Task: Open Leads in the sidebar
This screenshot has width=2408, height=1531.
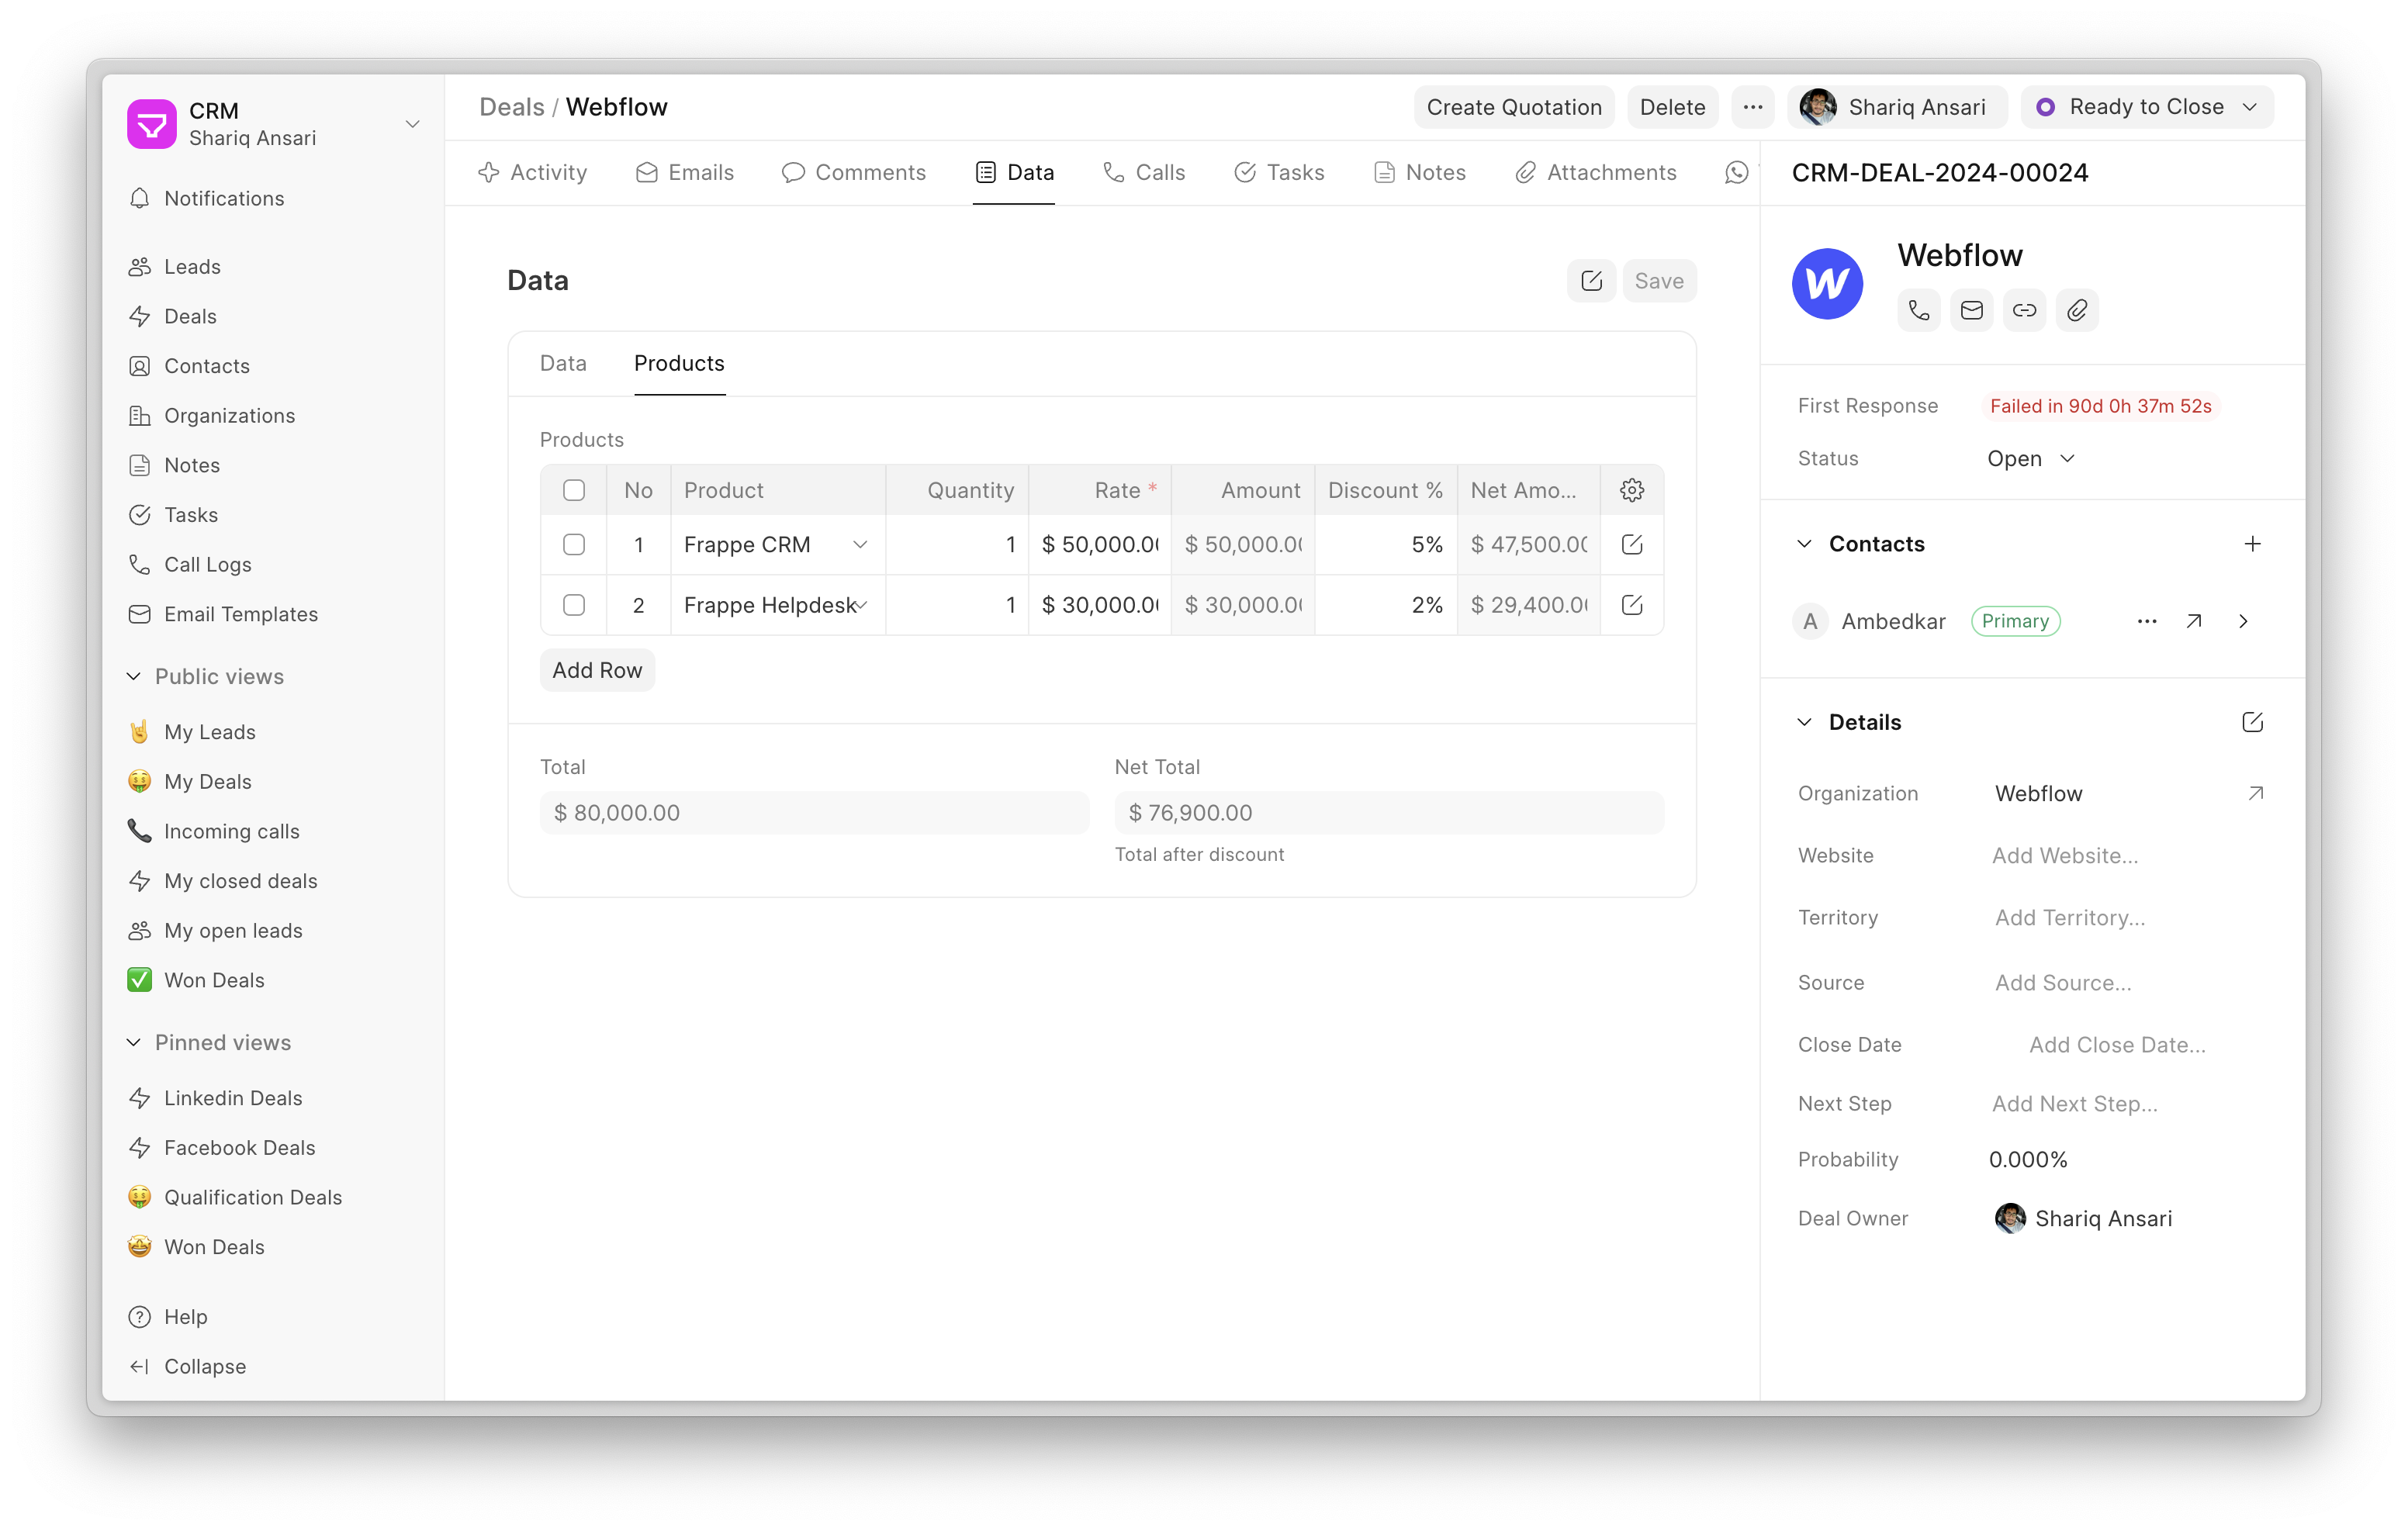Action: (272, 266)
